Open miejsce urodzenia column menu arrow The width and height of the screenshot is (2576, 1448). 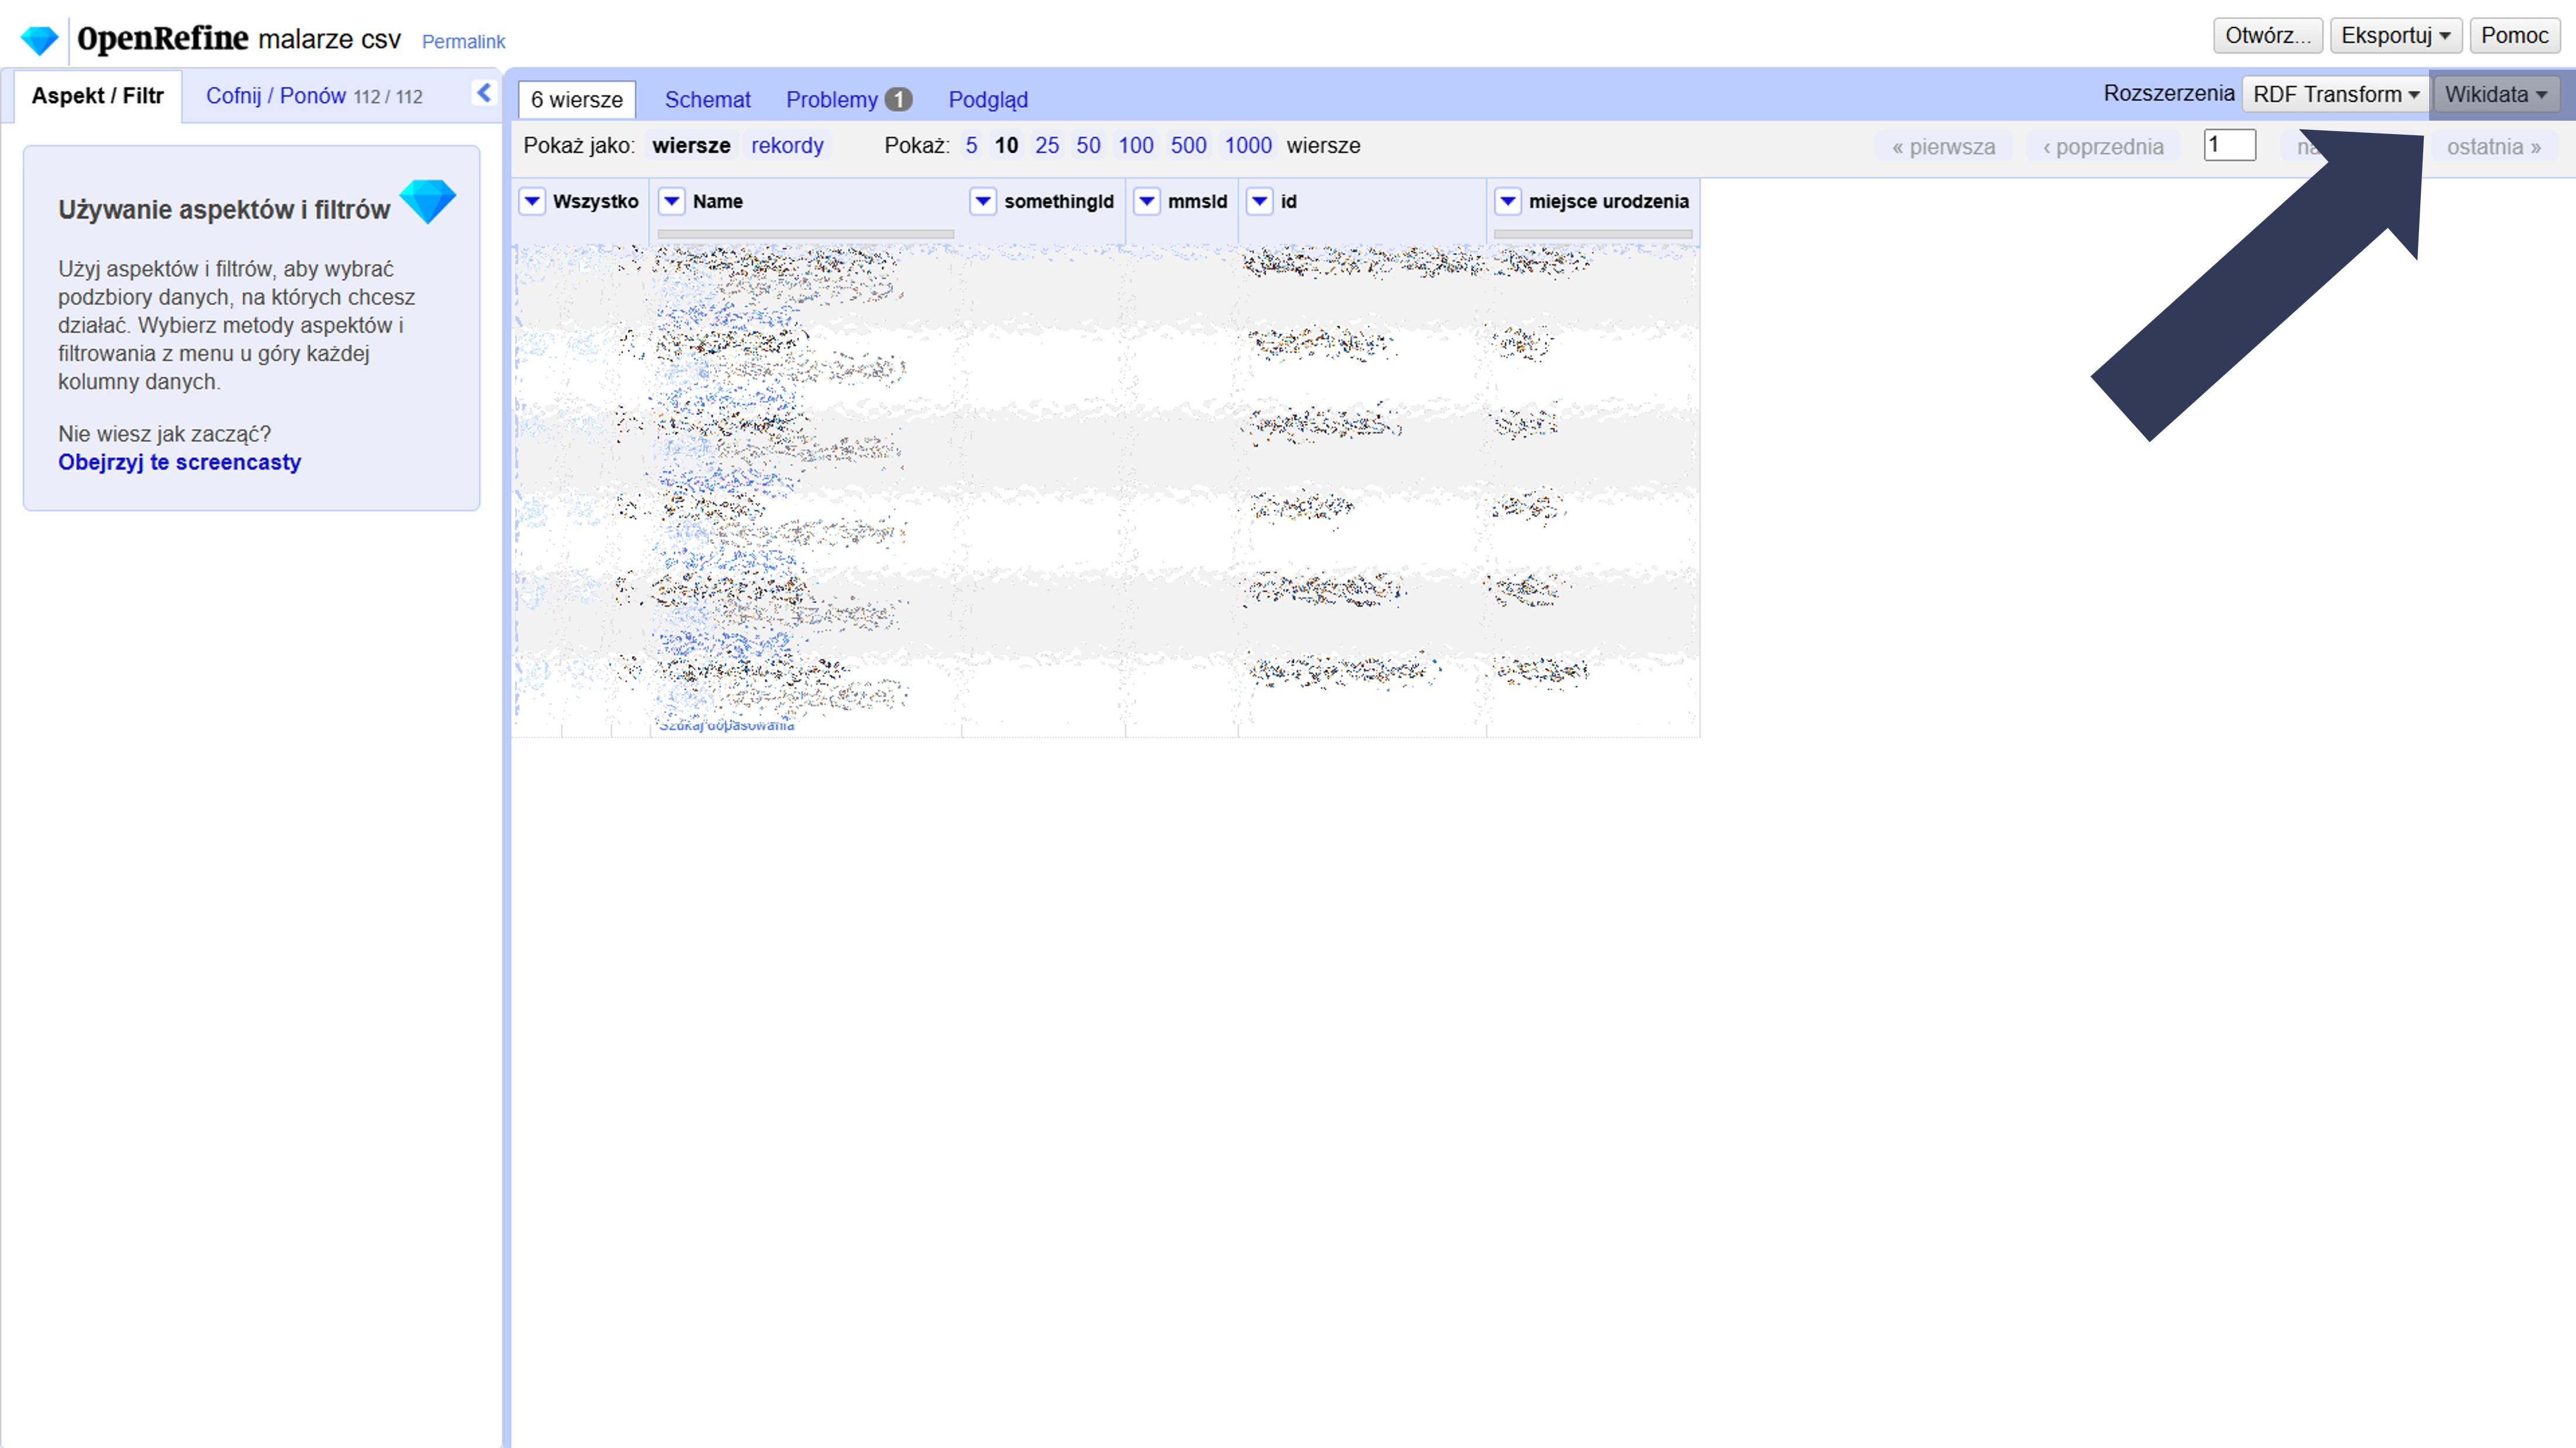[x=1508, y=201]
